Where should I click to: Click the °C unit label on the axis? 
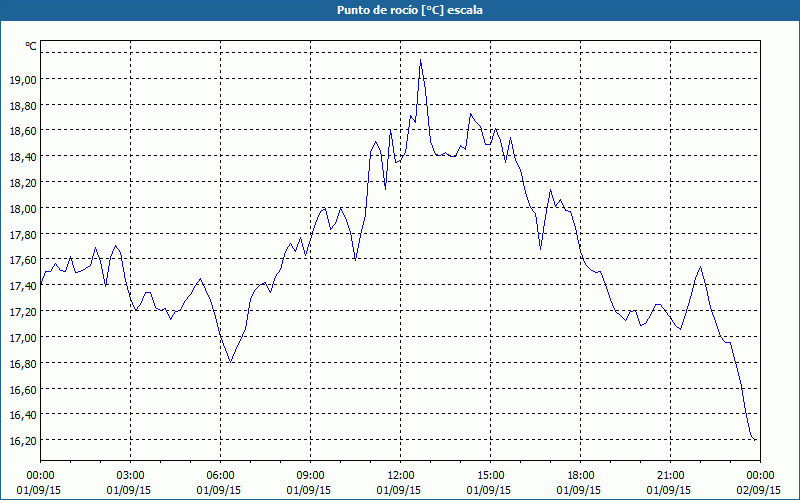pos(31,46)
